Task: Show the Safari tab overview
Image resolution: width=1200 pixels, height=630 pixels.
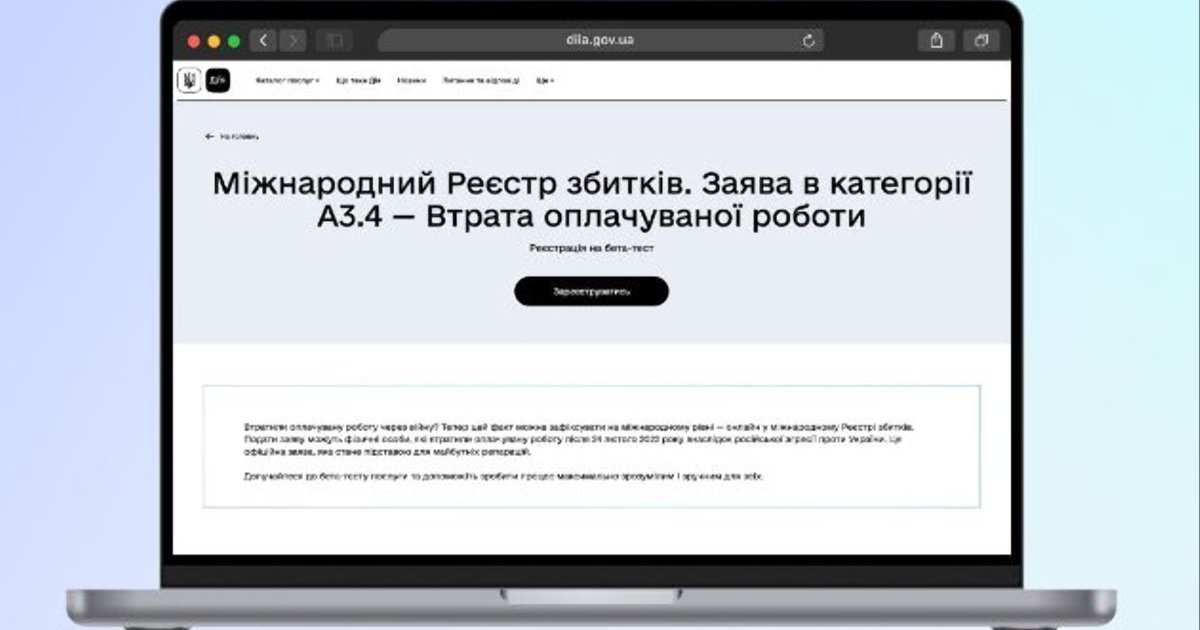Action: (x=981, y=41)
